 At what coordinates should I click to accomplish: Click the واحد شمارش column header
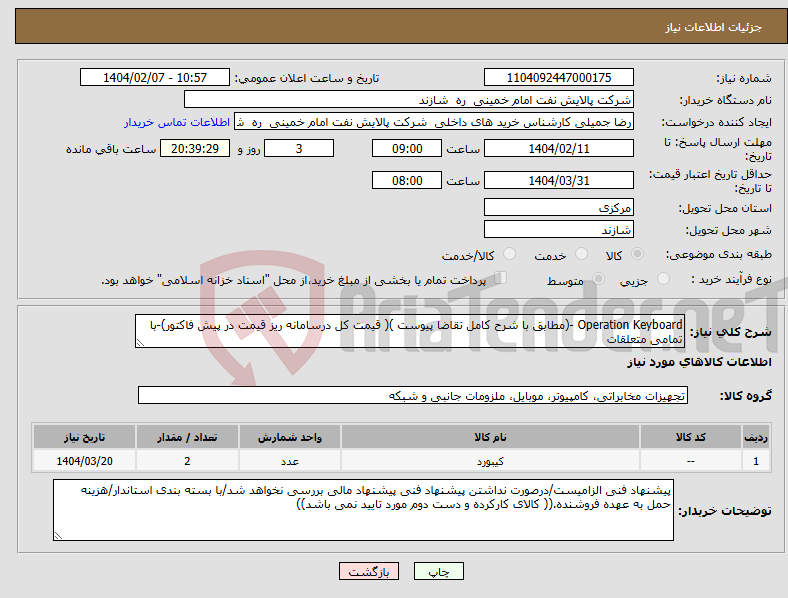[290, 437]
